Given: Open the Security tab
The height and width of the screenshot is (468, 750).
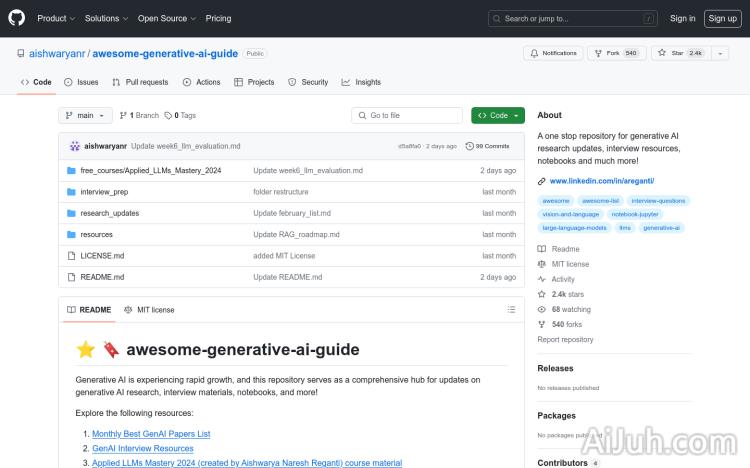Looking at the screenshot, I should pos(308,82).
